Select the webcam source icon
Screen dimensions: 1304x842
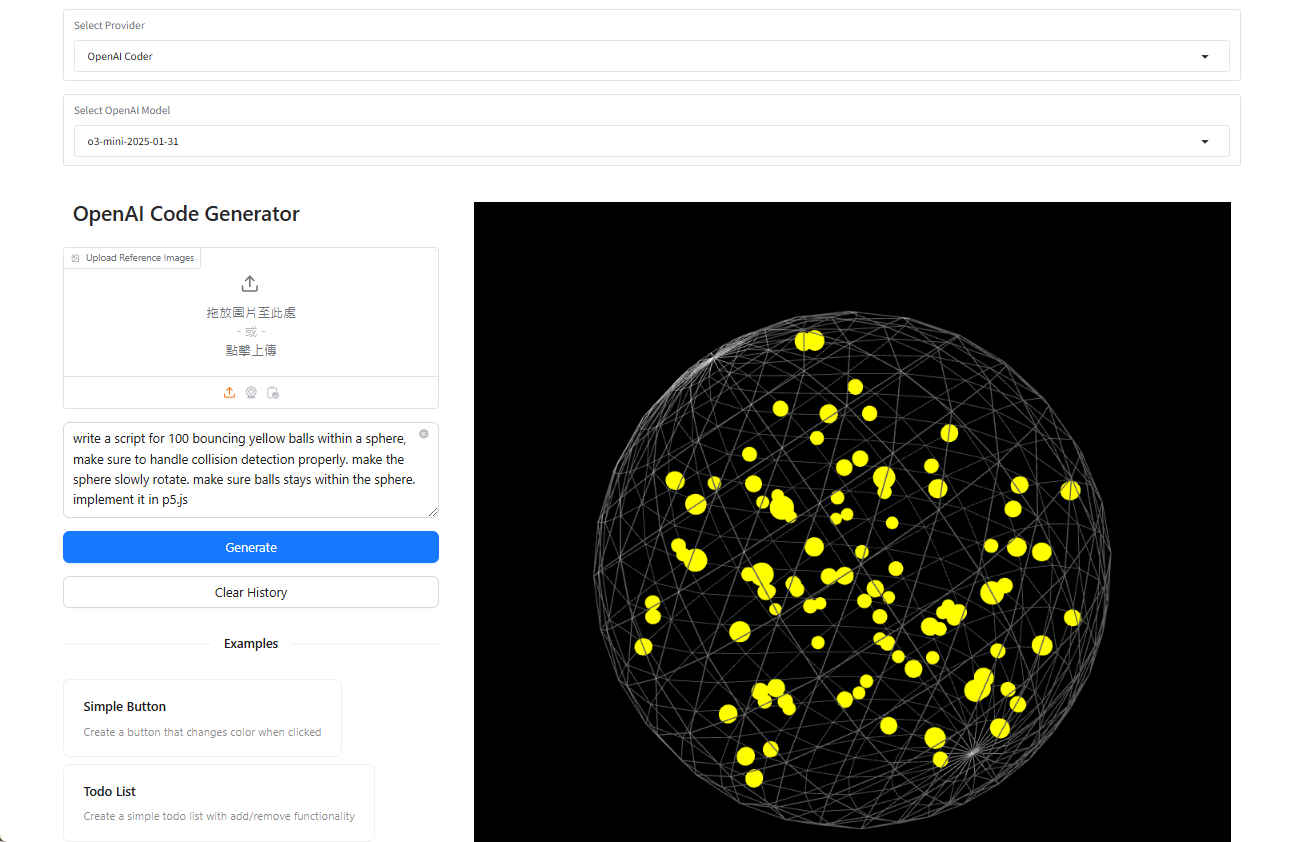[x=251, y=393]
